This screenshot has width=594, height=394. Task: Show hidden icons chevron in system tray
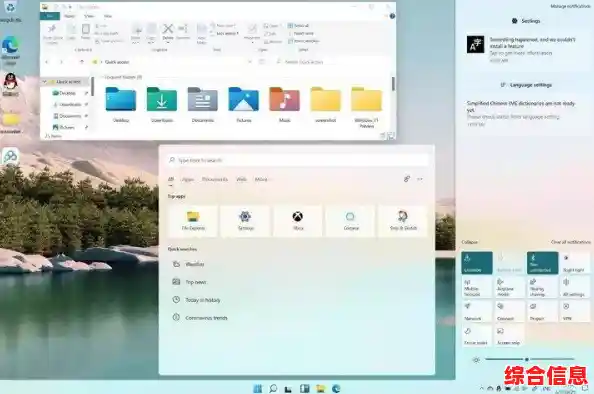point(481,388)
